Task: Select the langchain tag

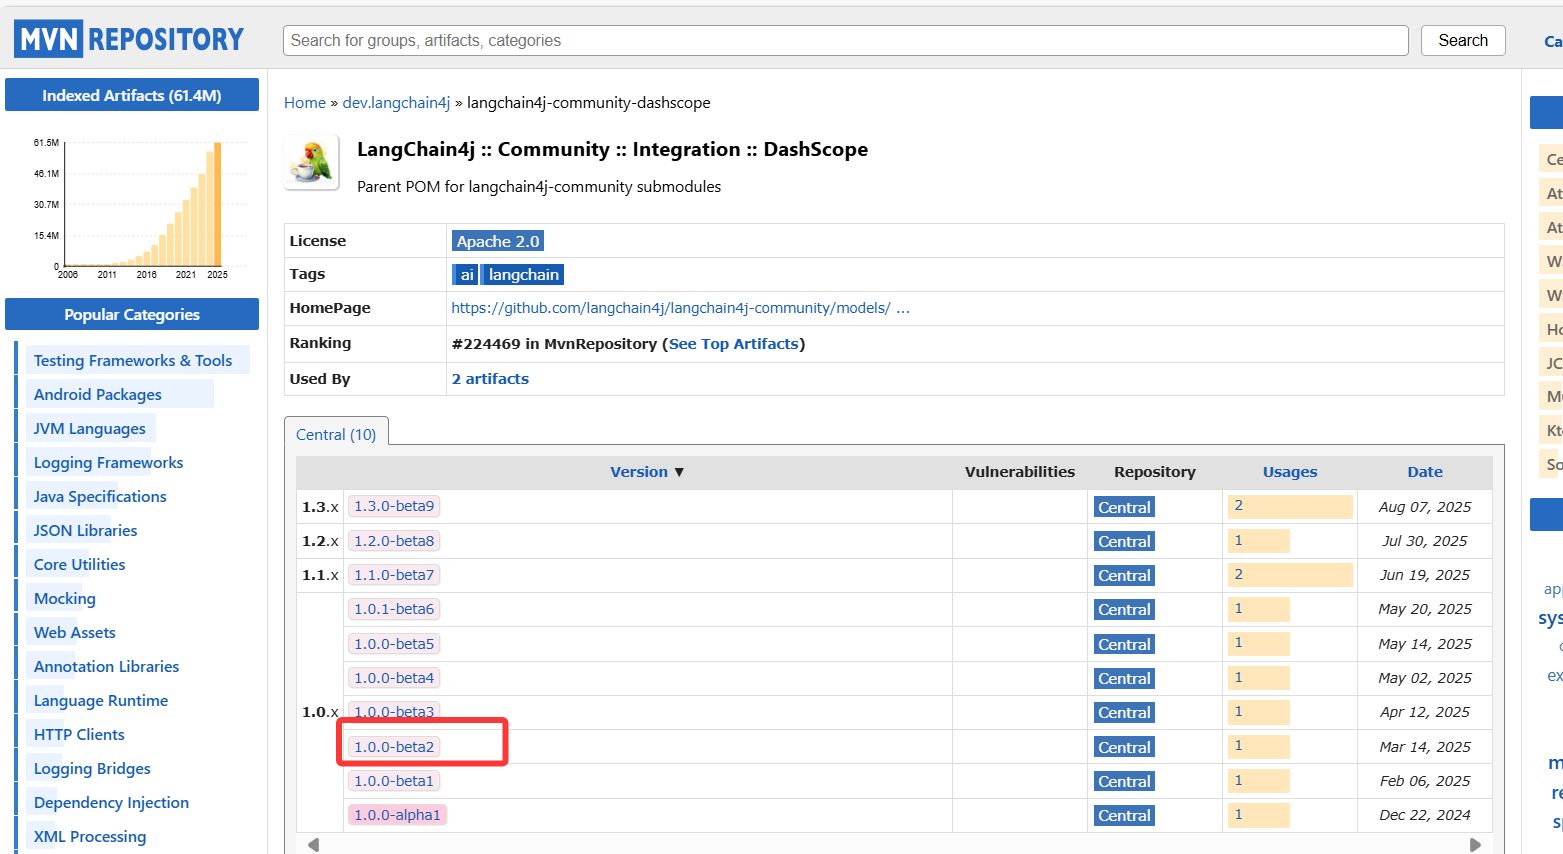Action: pos(524,275)
